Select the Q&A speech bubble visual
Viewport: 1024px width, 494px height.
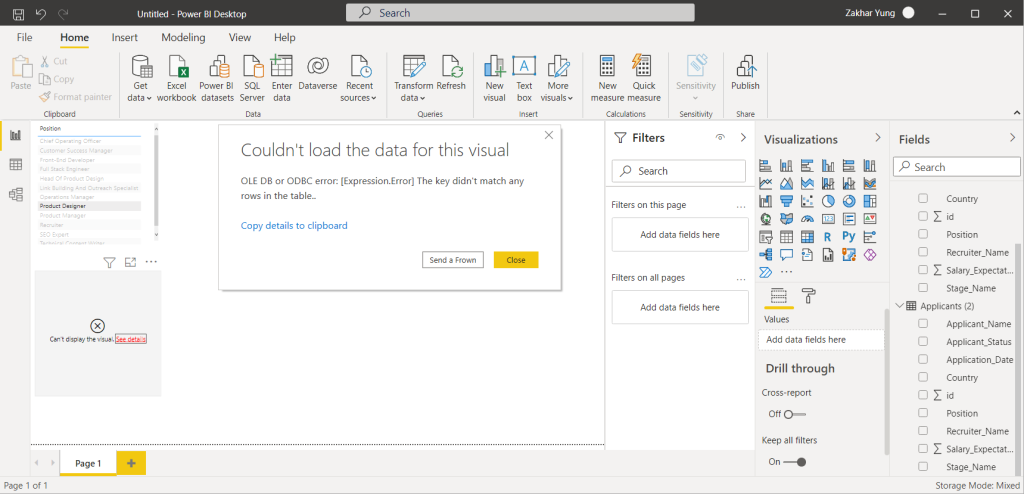(786, 254)
